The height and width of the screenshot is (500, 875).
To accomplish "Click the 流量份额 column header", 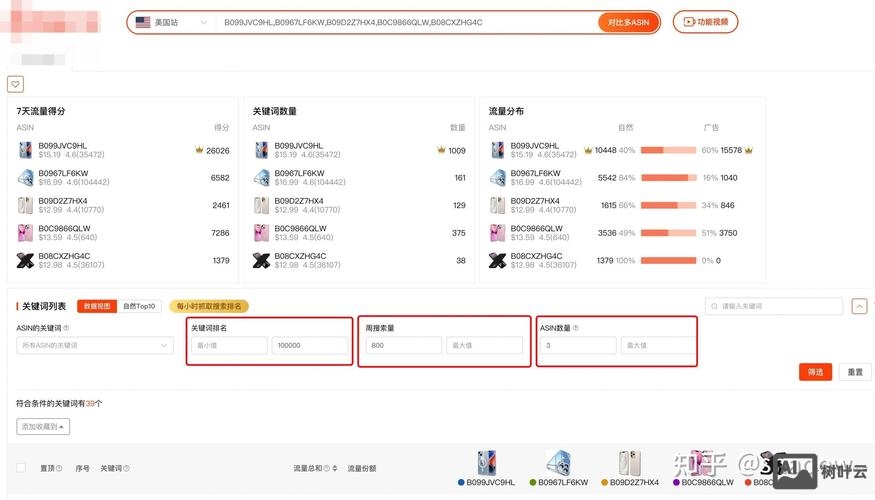I will (x=362, y=468).
